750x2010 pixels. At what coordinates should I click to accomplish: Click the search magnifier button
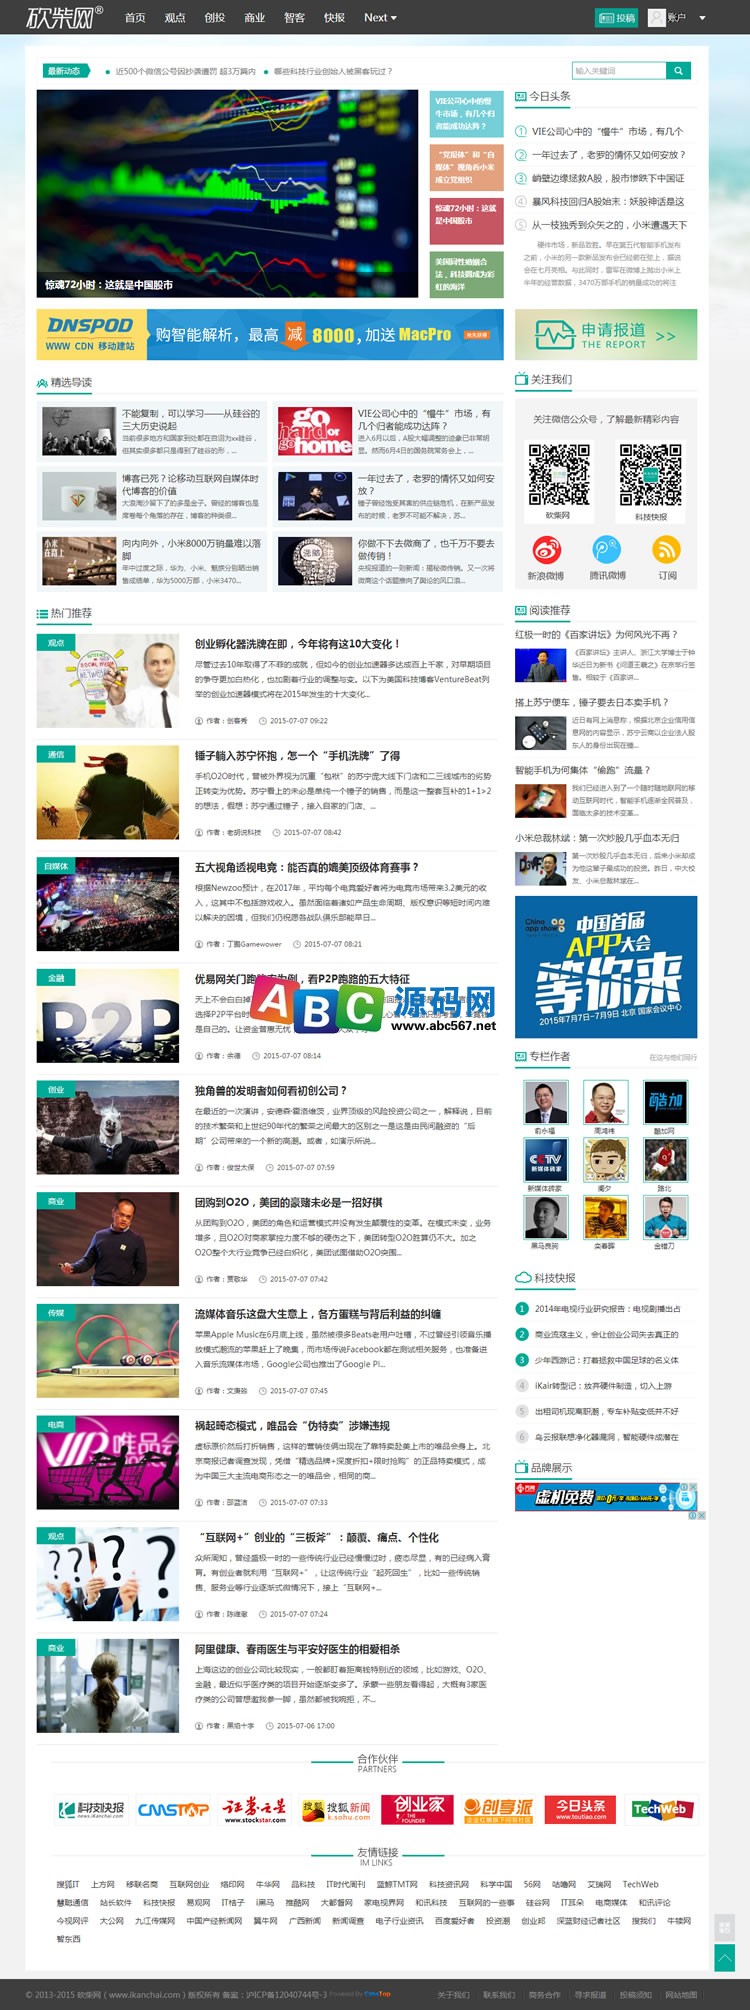(x=678, y=71)
